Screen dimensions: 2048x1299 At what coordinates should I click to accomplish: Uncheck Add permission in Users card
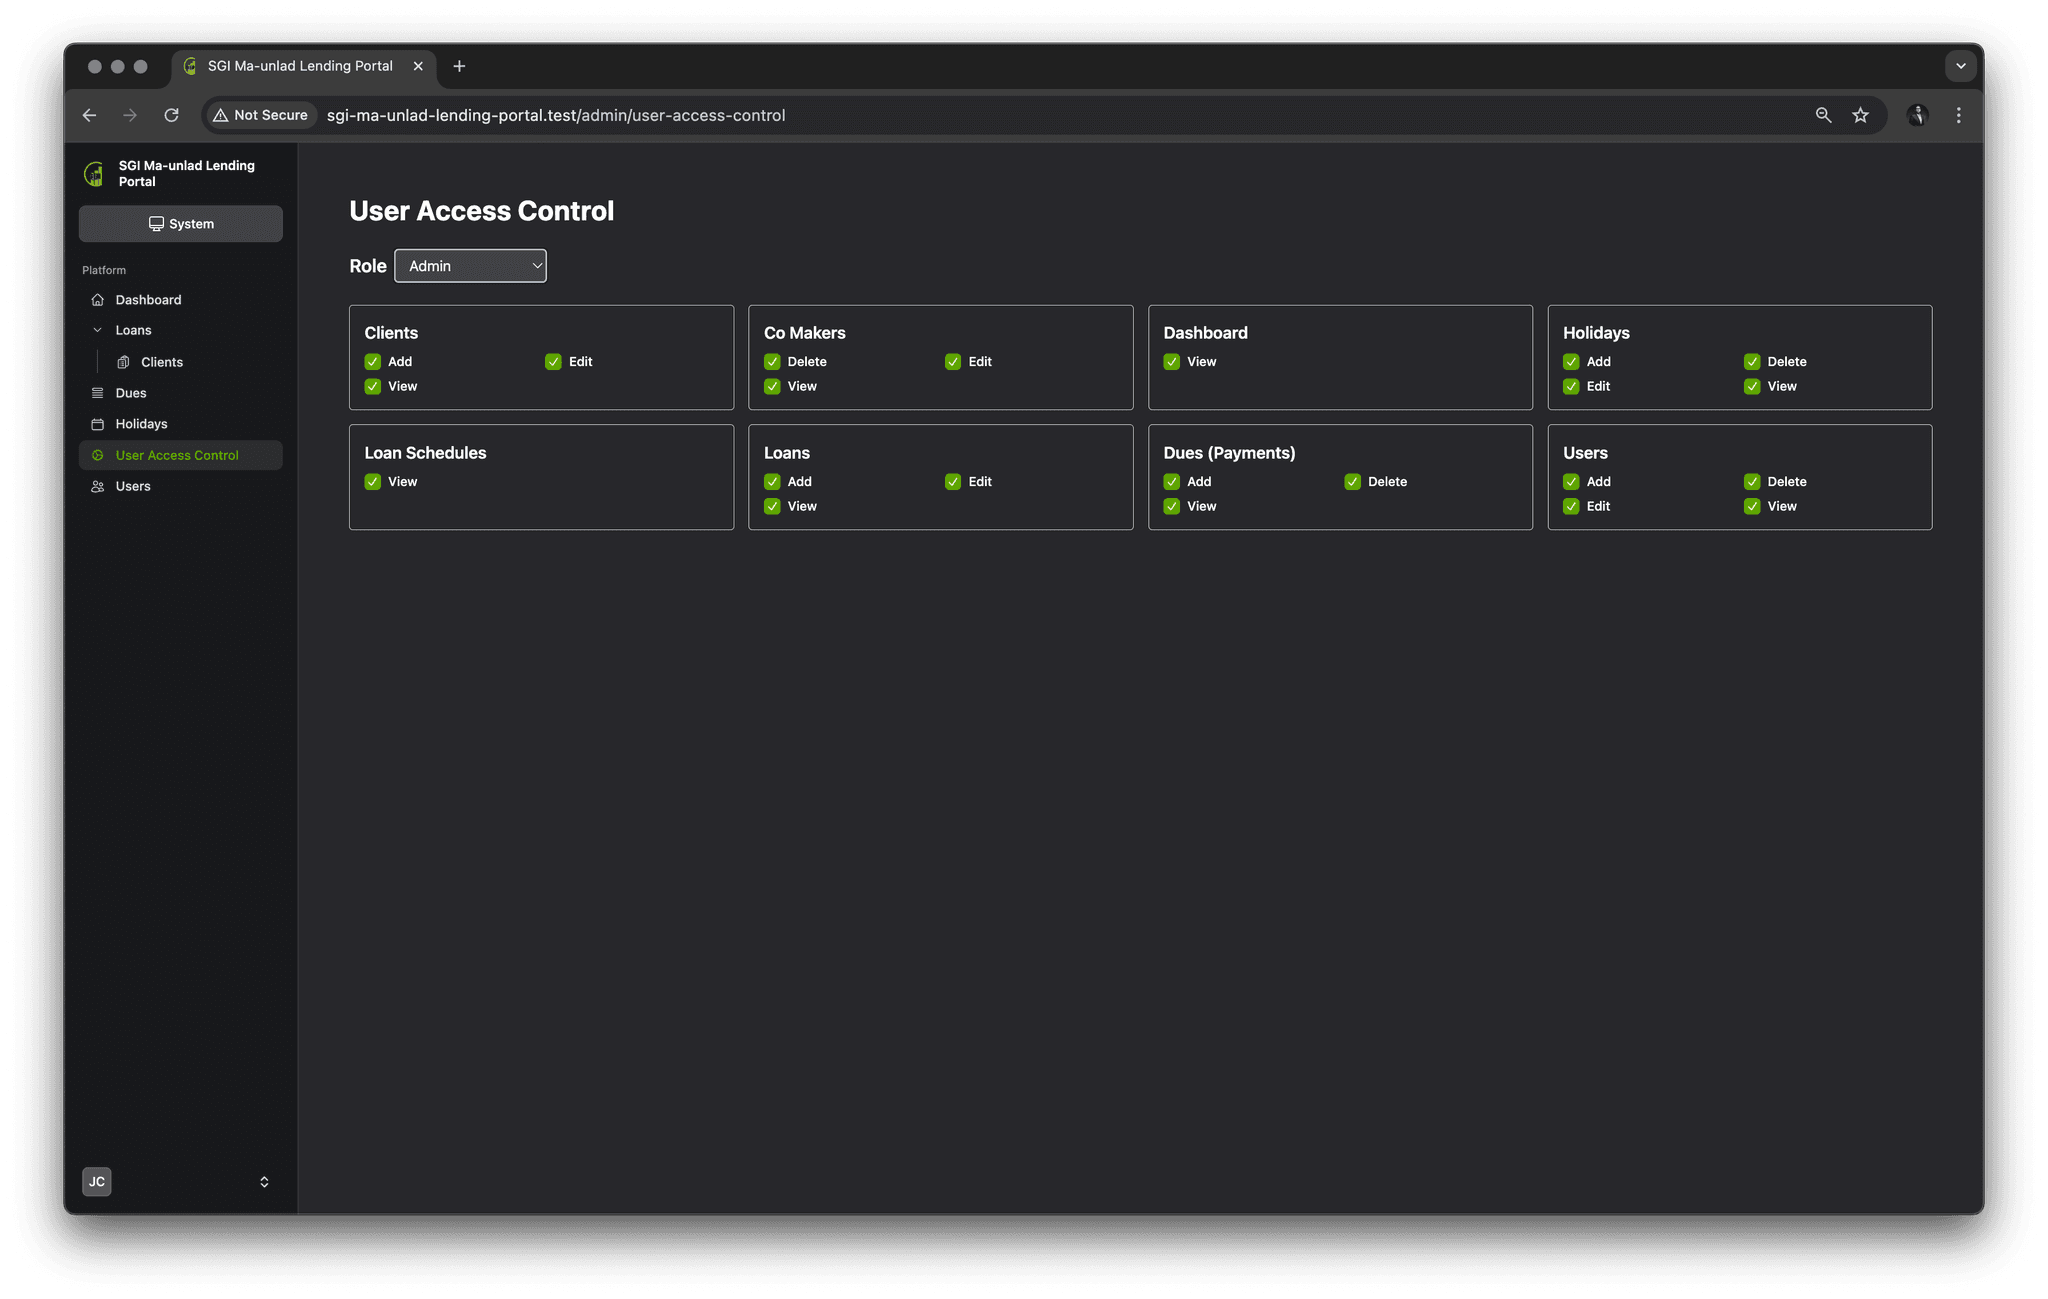[1571, 481]
